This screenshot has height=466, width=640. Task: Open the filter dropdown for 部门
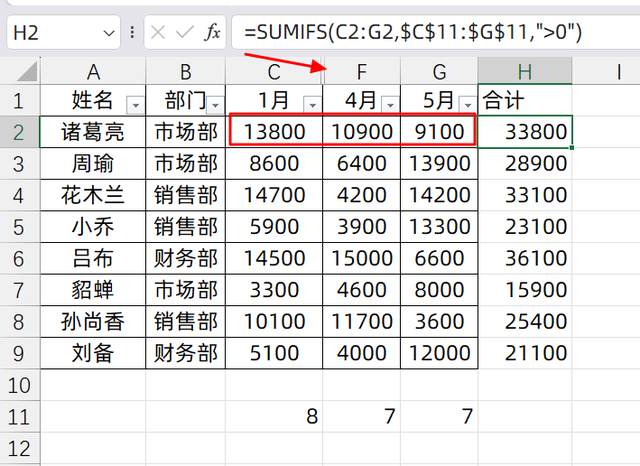(x=215, y=105)
